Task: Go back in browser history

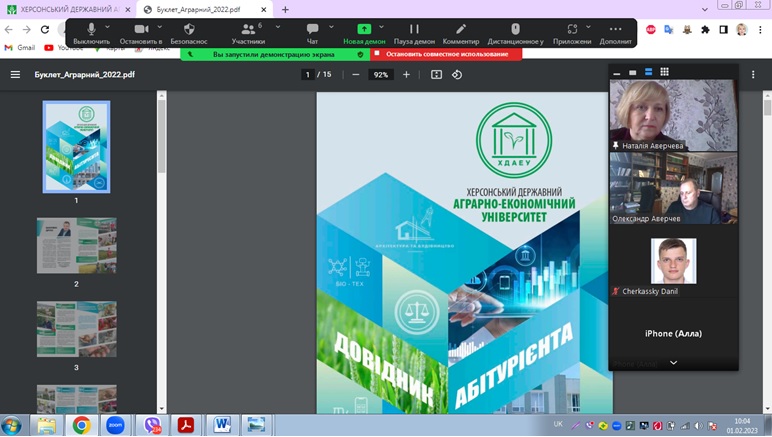Action: coord(8,30)
